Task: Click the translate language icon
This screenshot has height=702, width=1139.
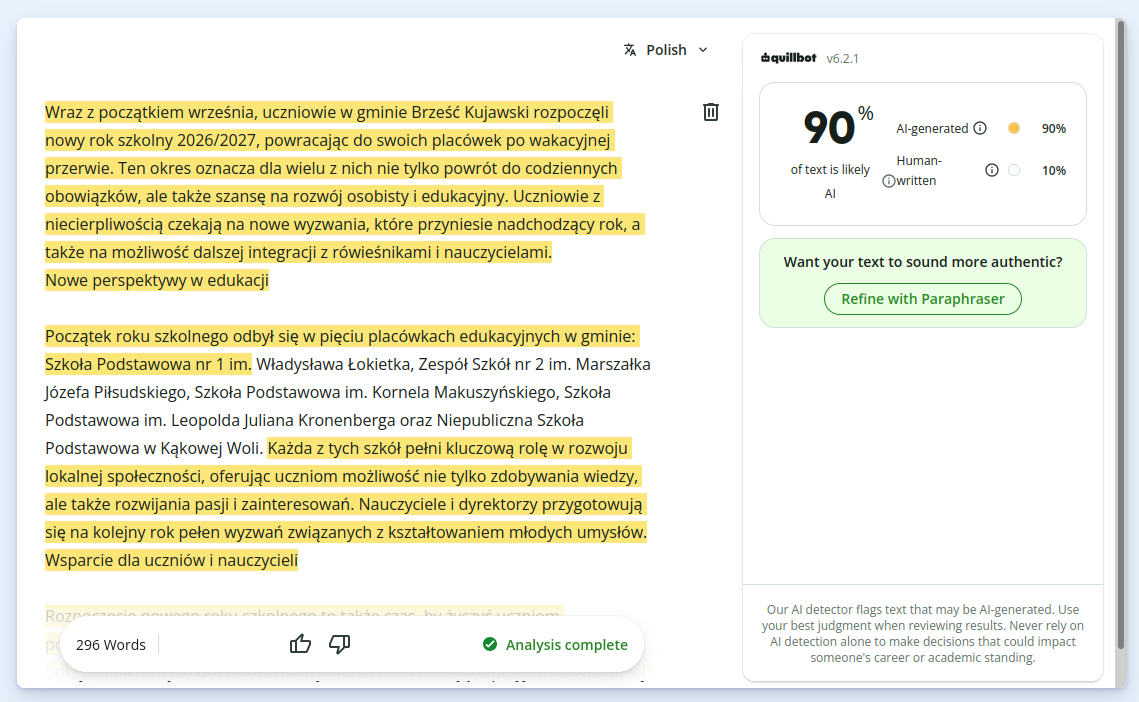Action: click(630, 49)
